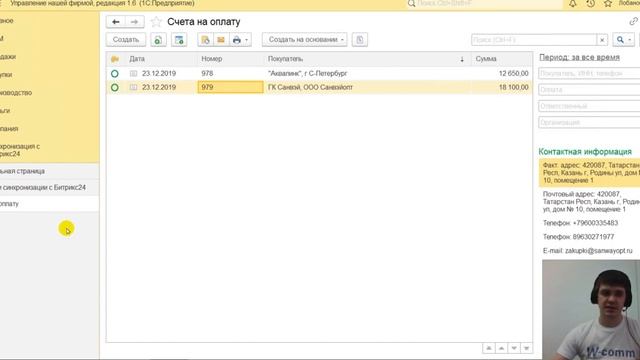Viewport: 640px width, 360px height.
Task: Click the sum 12 650,00
Action: pyautogui.click(x=513, y=73)
